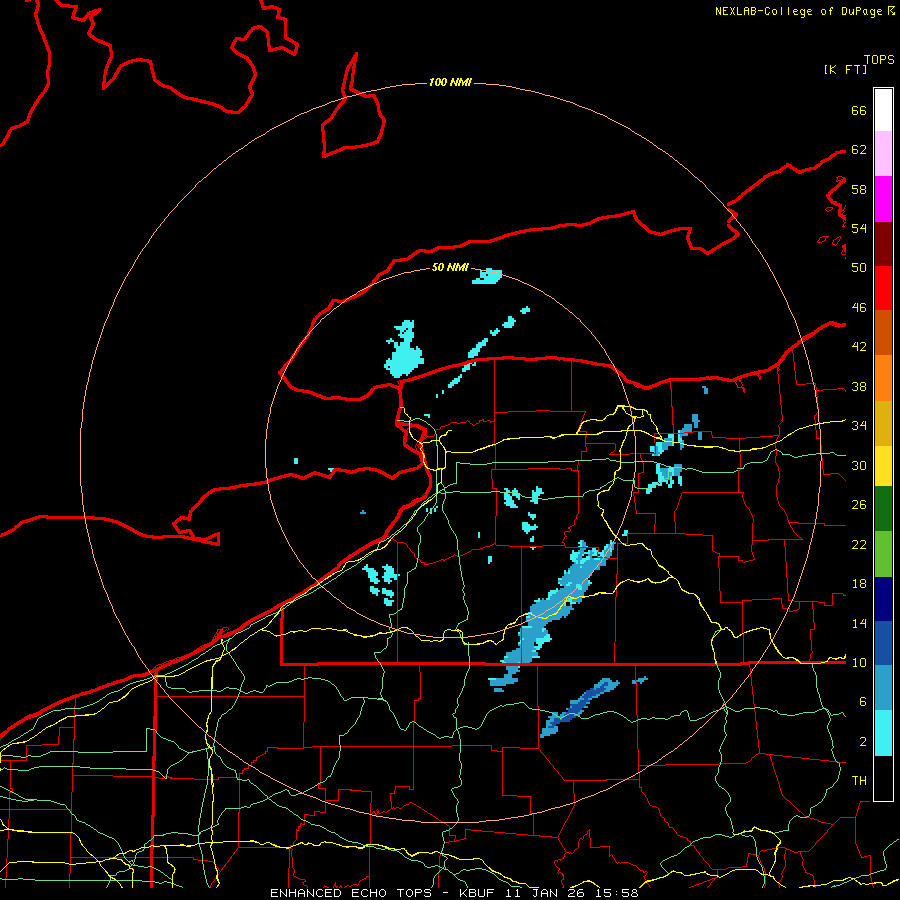This screenshot has height=900, width=900.
Task: Click the cyan 6 kft legend swatch
Action: pos(883,733)
